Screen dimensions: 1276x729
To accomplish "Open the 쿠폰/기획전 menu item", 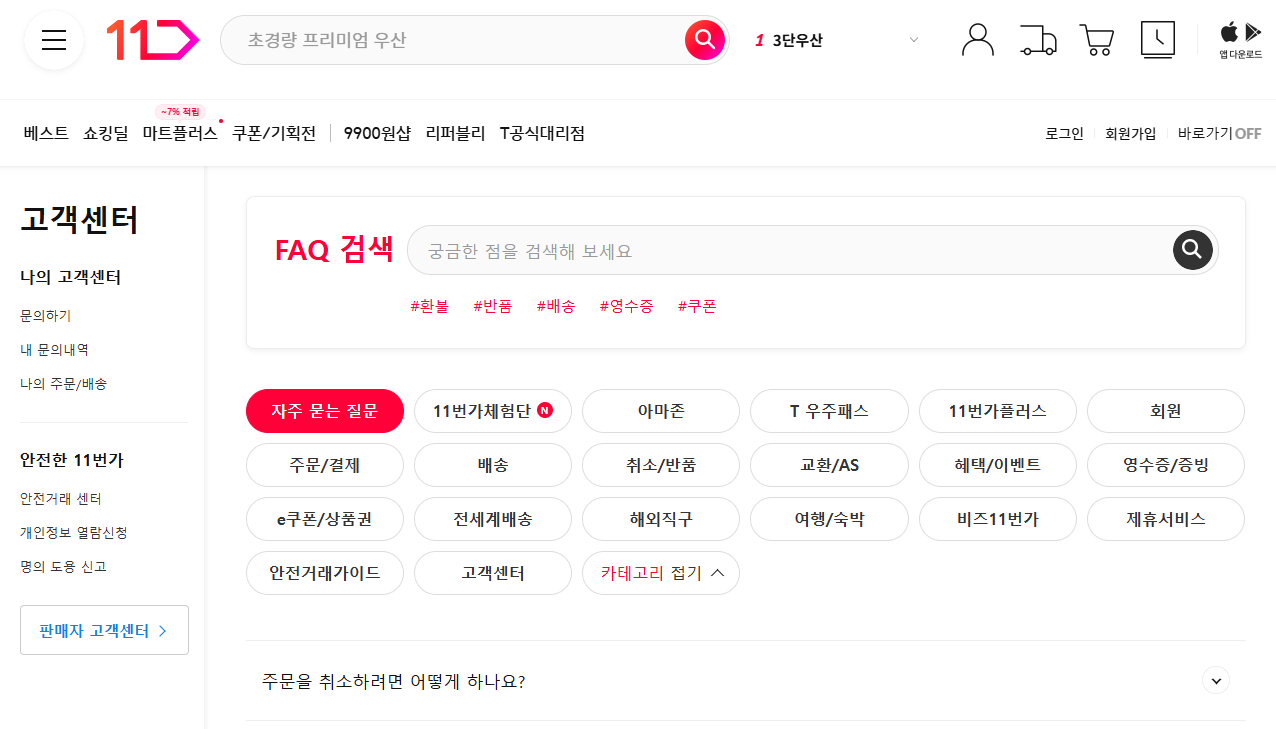I will tap(274, 133).
